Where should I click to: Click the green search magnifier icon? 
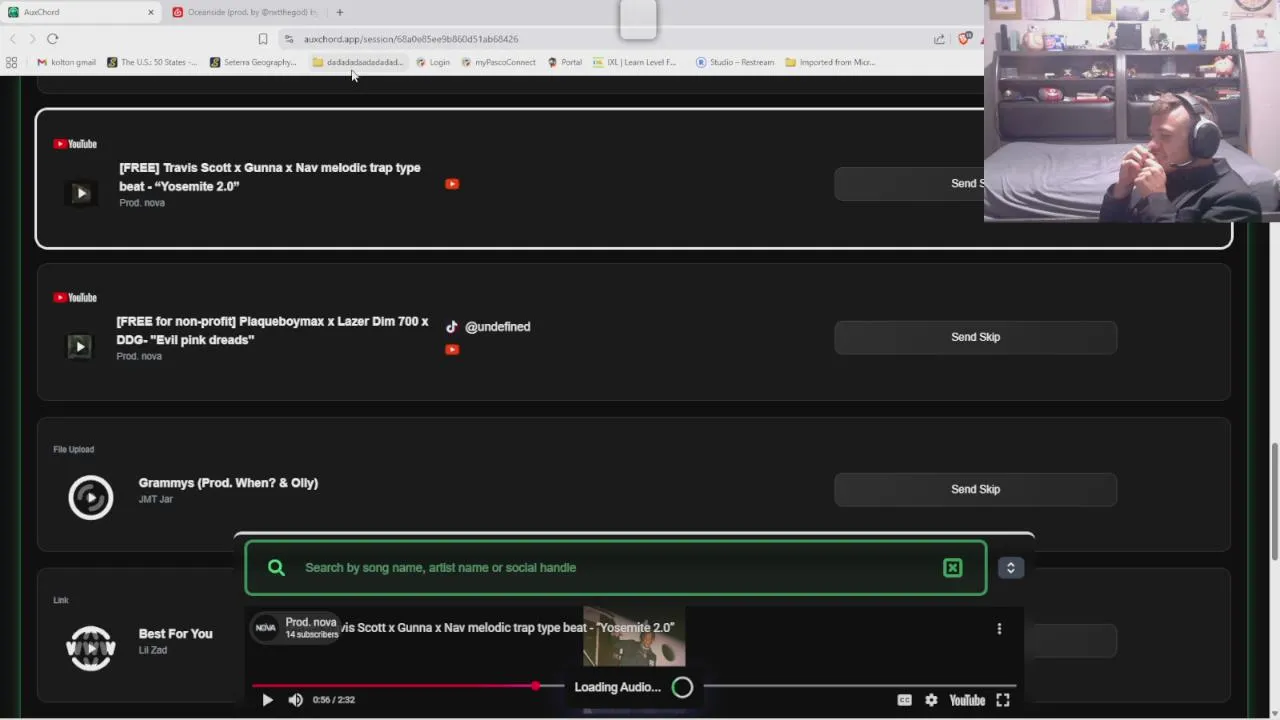[277, 567]
